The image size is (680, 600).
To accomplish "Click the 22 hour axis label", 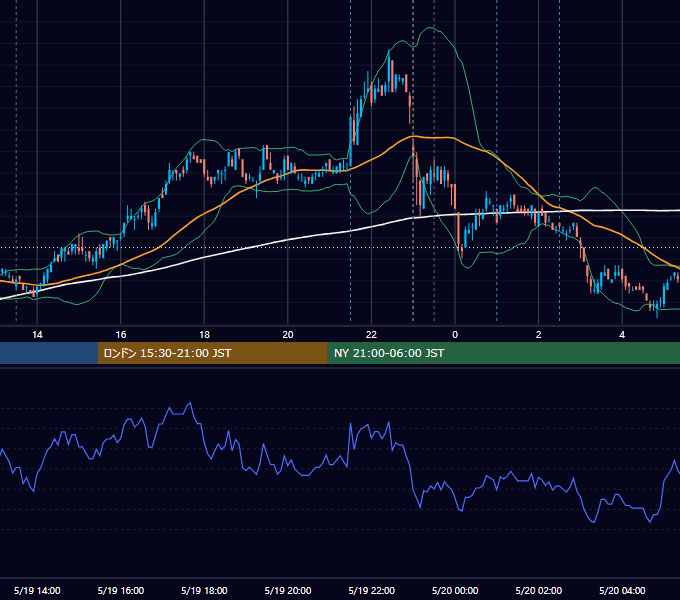I will (x=371, y=335).
